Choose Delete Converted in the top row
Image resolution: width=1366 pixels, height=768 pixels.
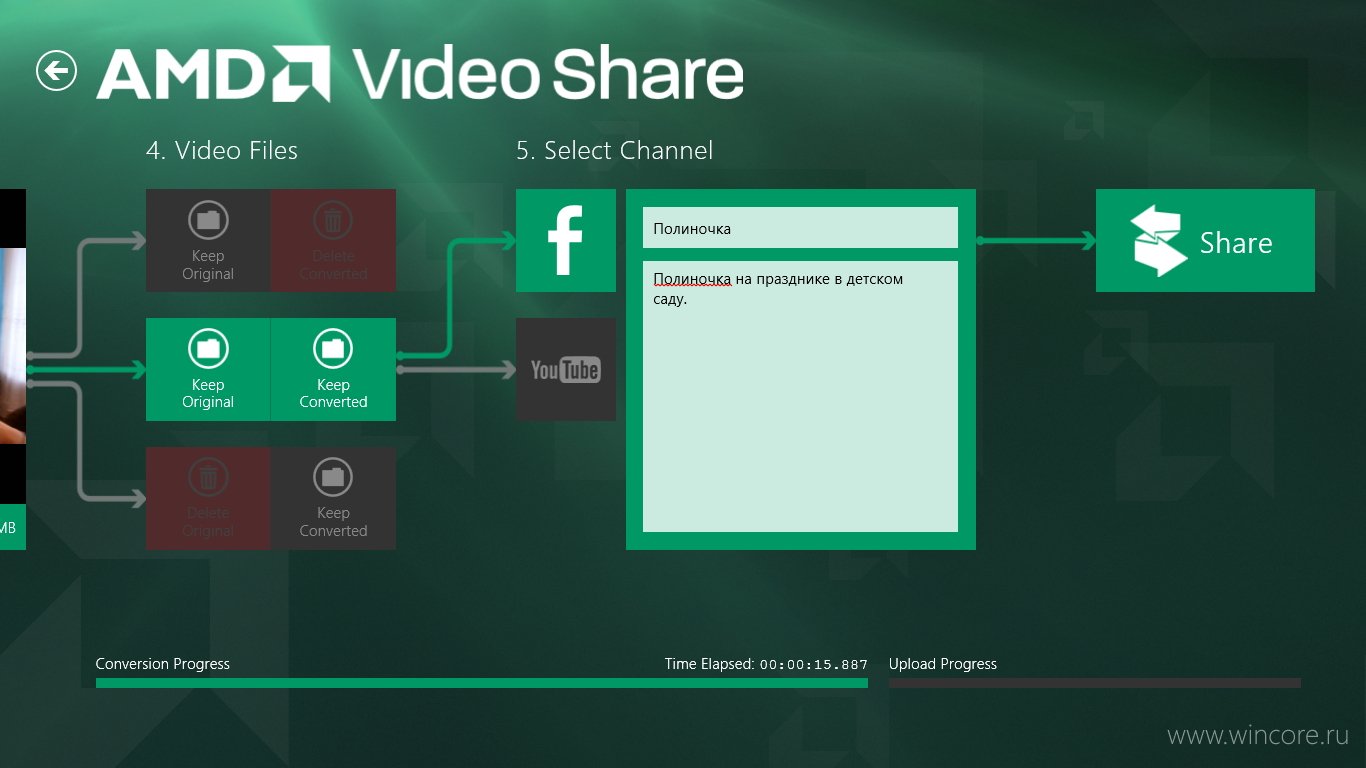[x=333, y=240]
